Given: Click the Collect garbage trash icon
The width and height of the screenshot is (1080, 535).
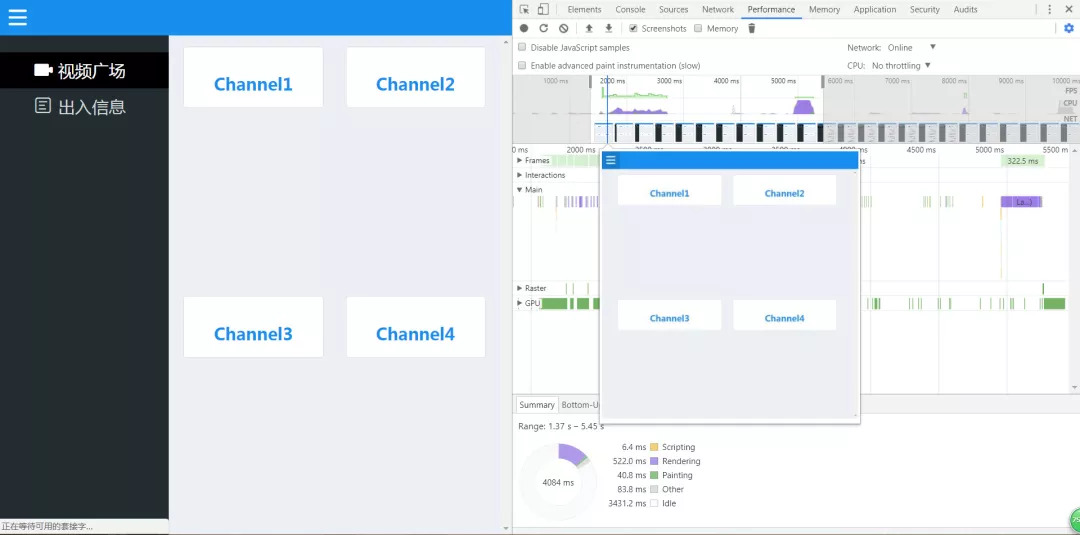Looking at the screenshot, I should 751,28.
